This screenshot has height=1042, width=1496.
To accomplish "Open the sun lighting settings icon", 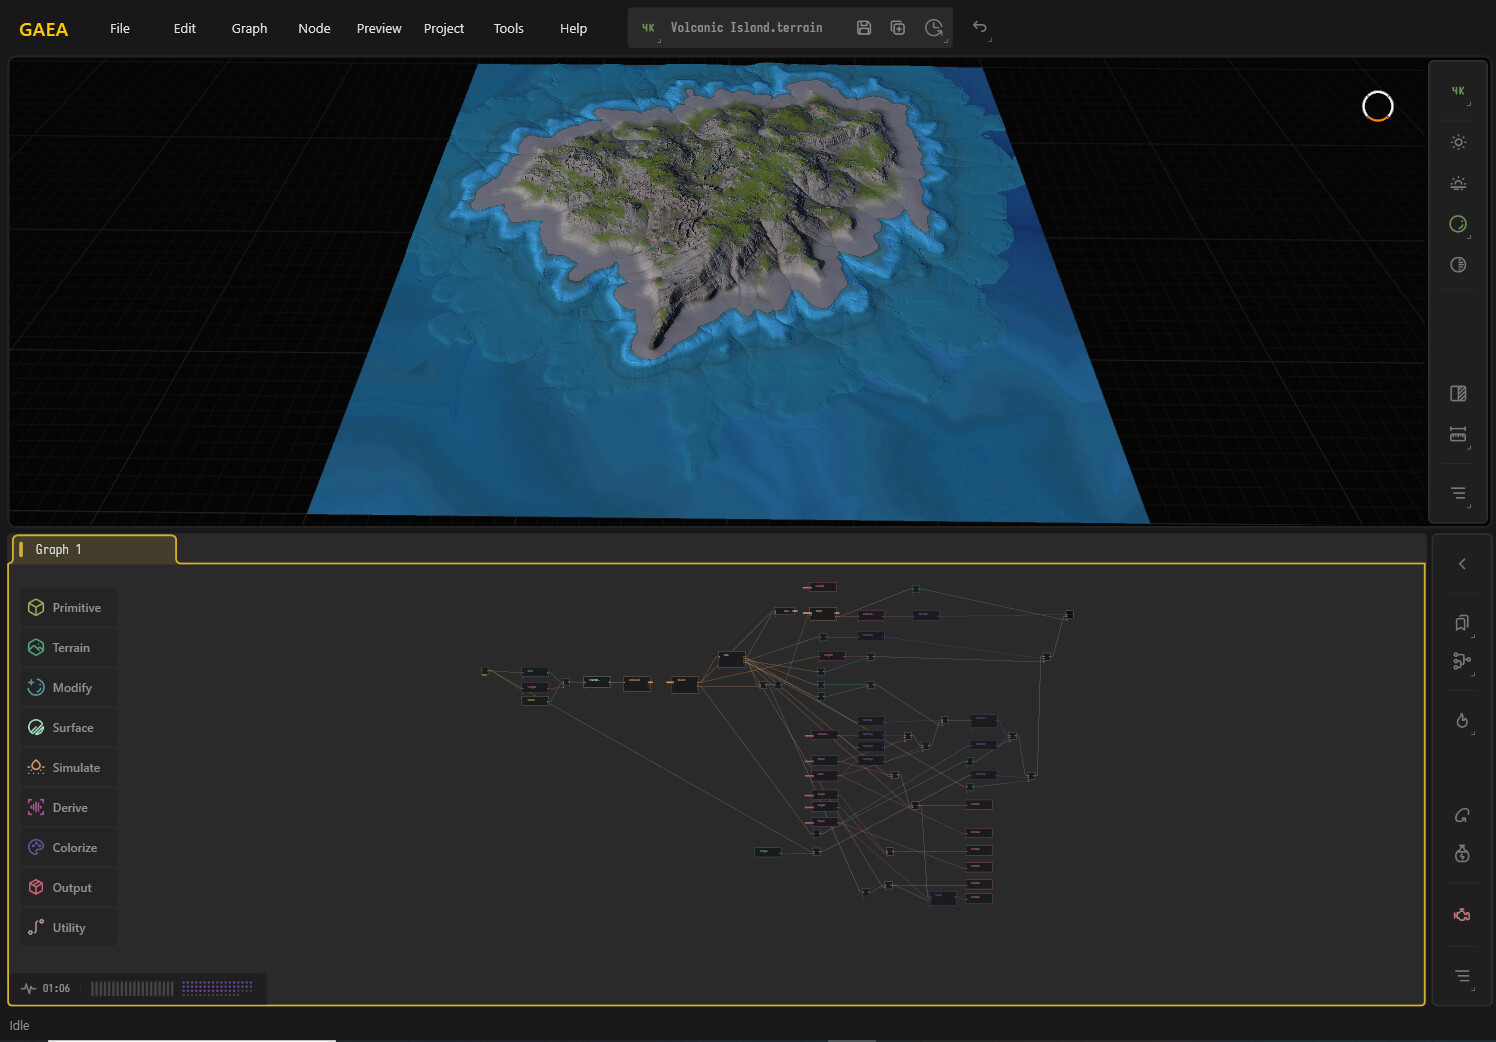I will (1457, 142).
